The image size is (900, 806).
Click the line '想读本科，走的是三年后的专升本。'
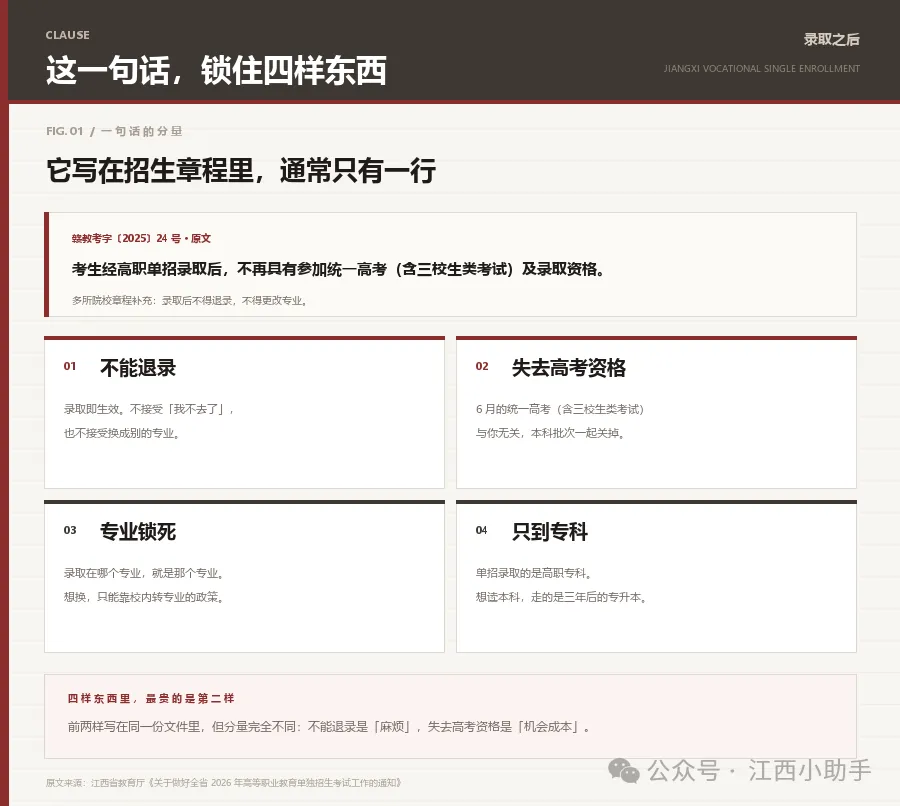(561, 598)
